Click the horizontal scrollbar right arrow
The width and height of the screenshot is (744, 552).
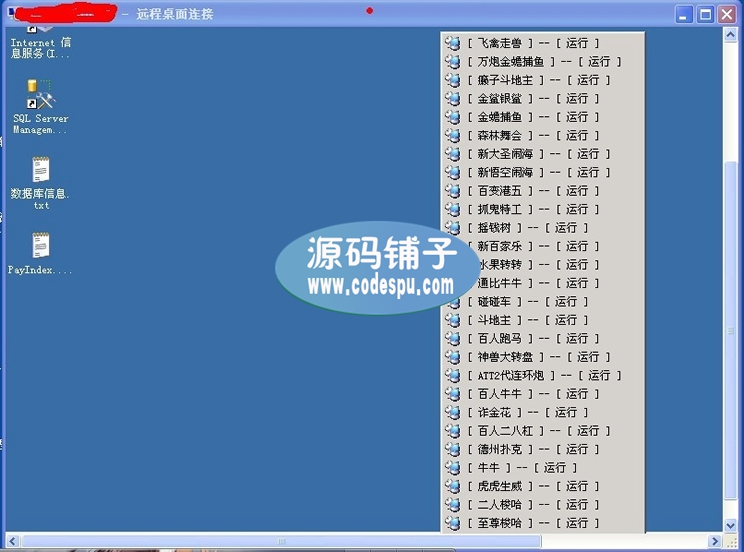point(715,541)
